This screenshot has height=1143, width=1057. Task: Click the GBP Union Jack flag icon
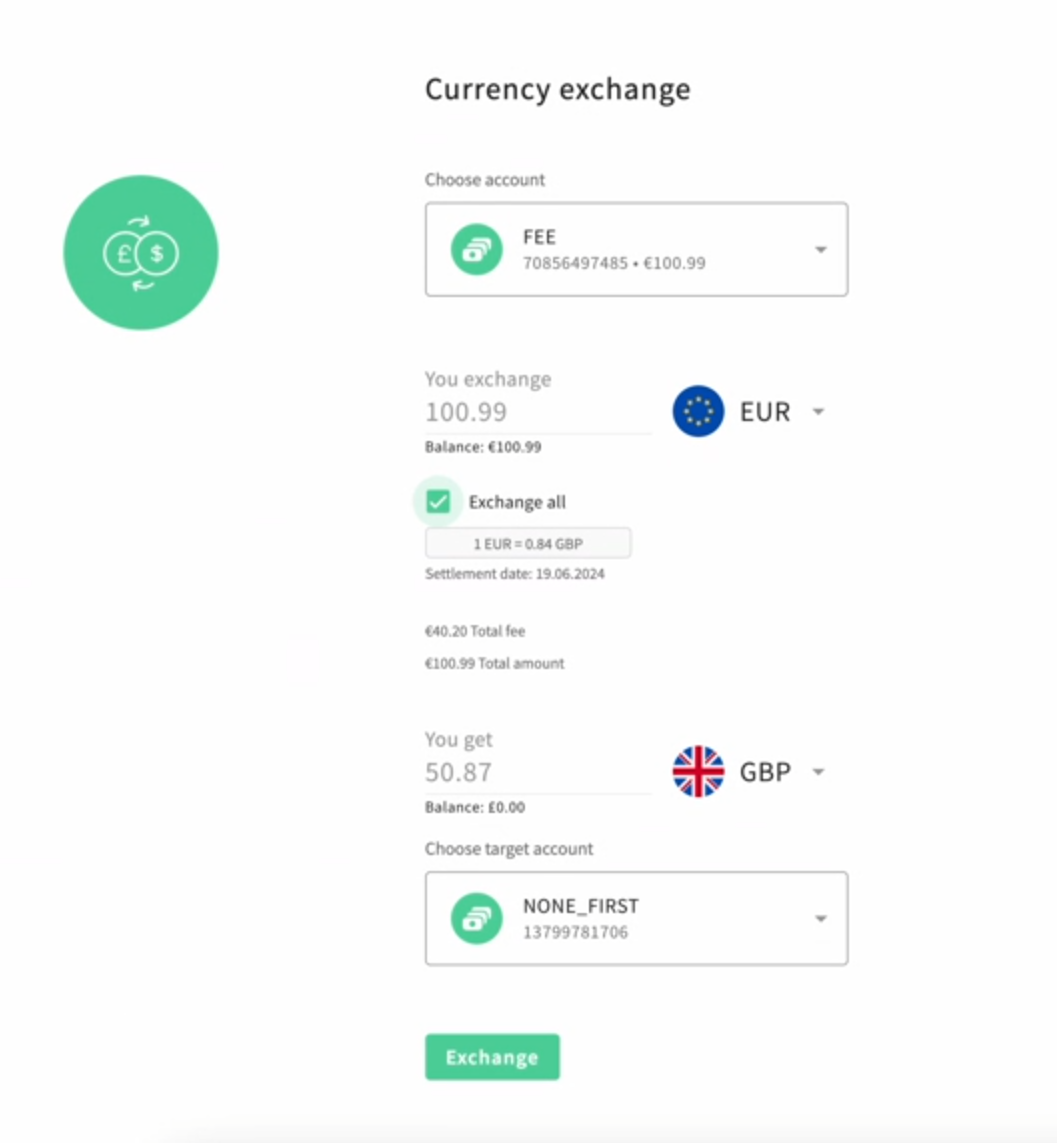click(697, 771)
